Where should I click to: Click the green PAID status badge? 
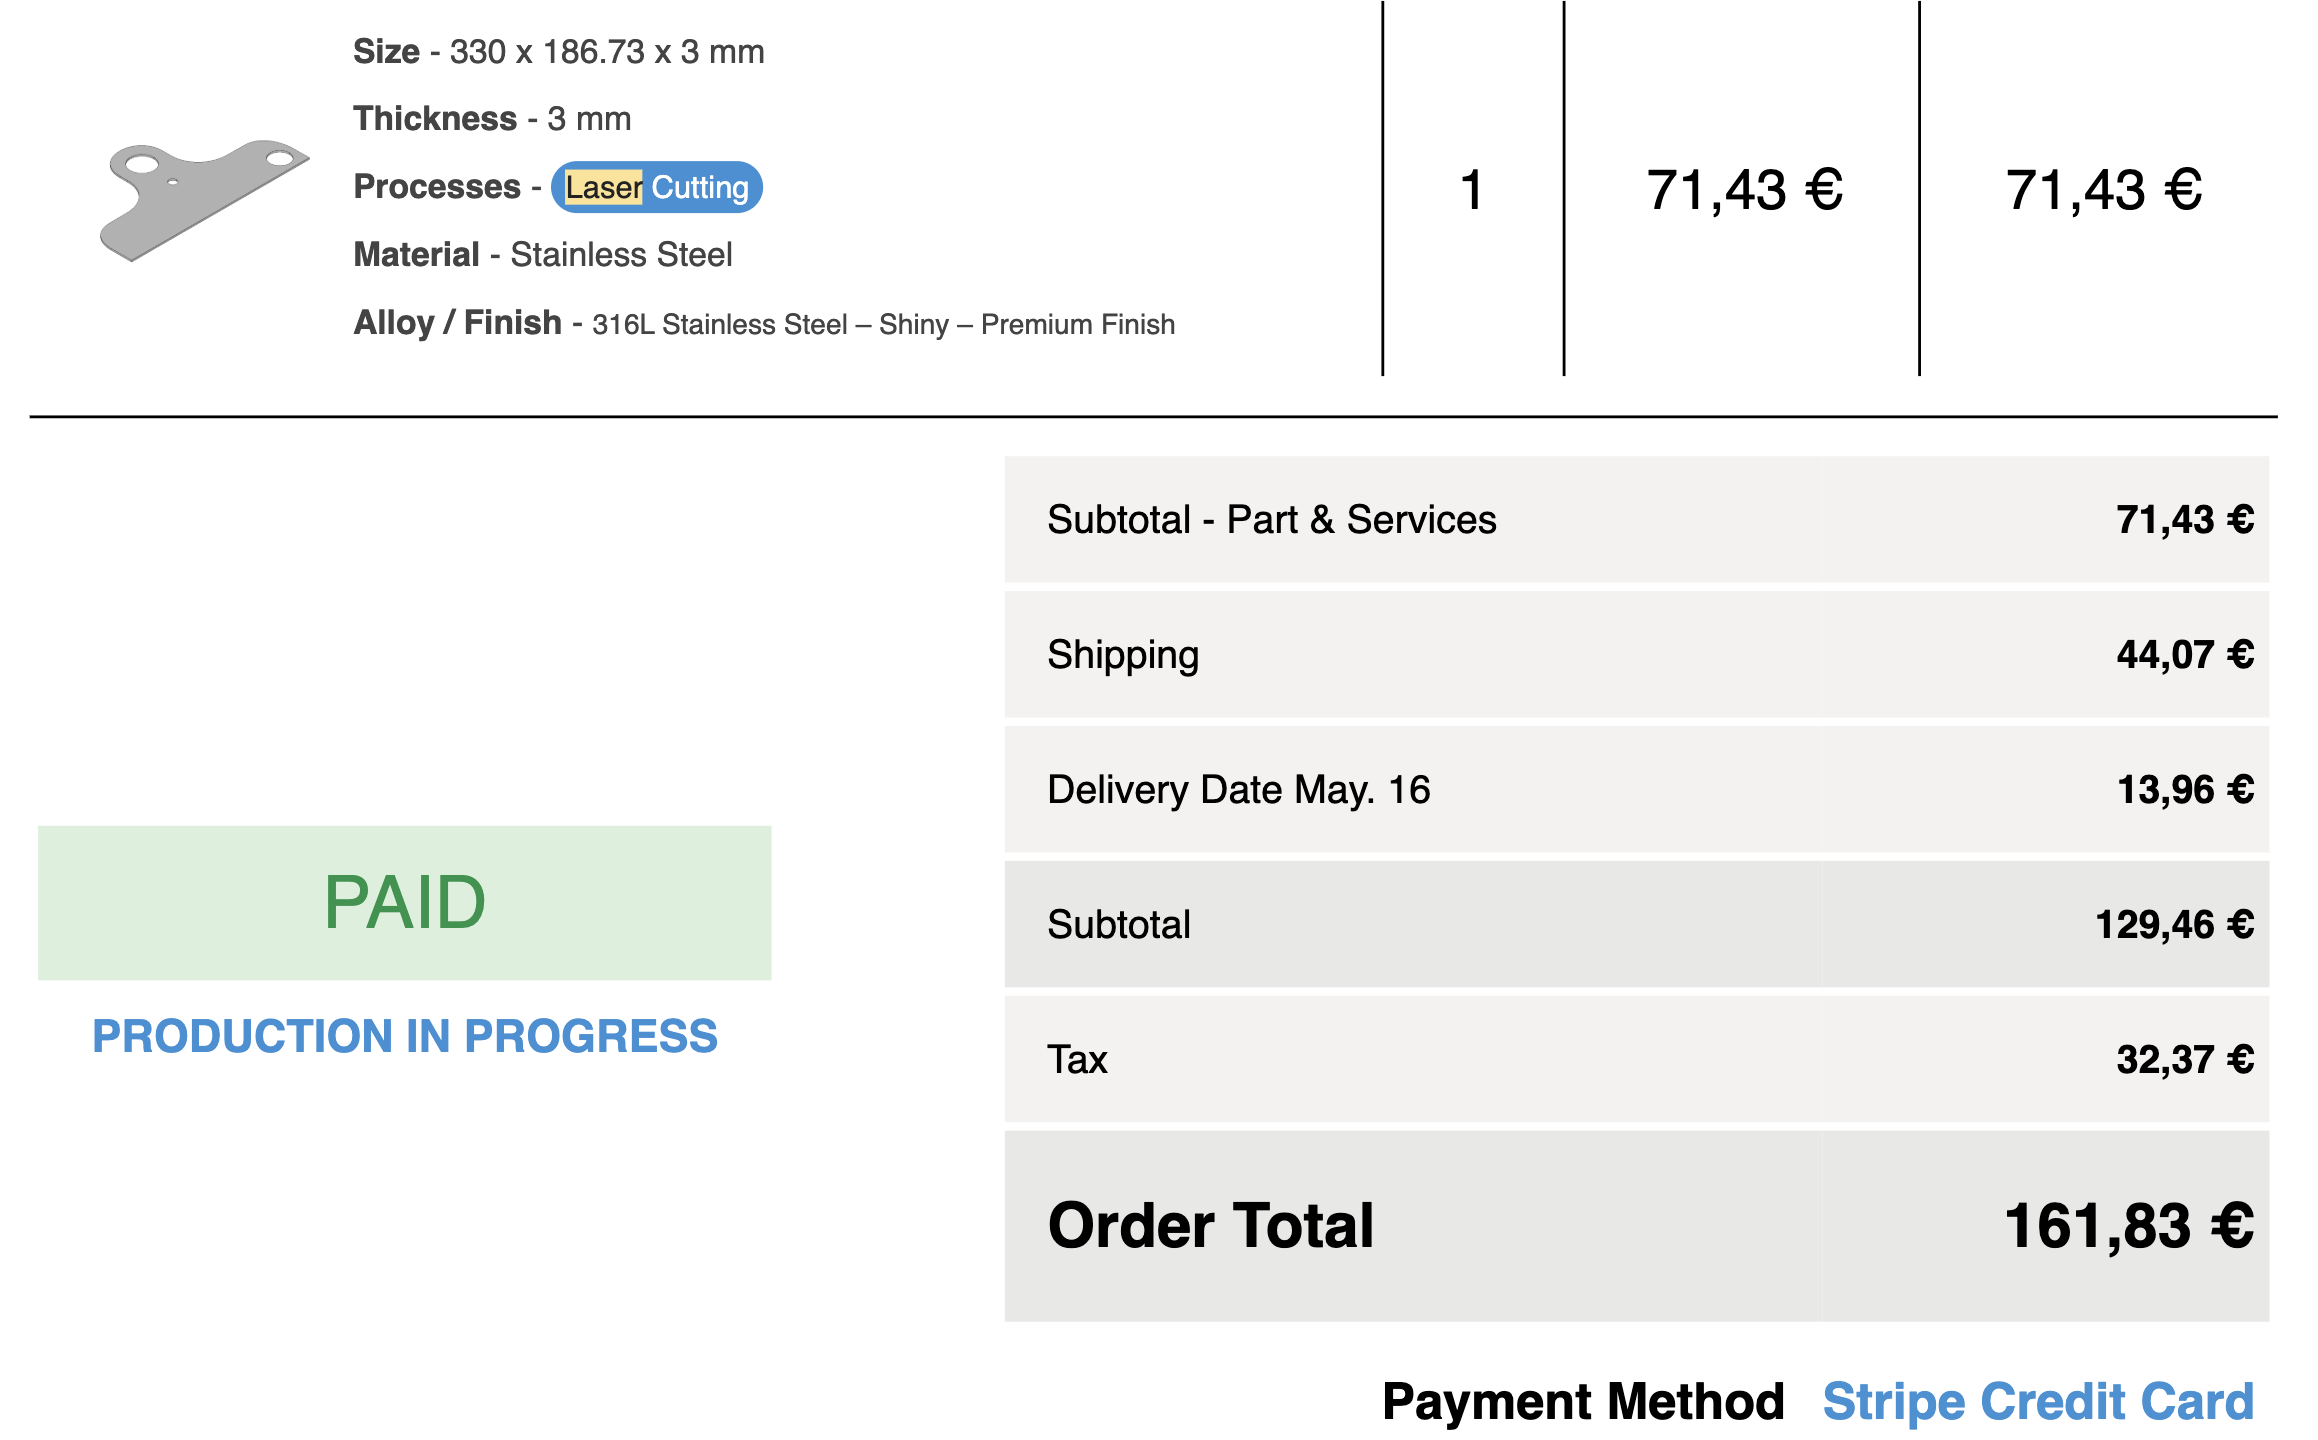pos(405,903)
